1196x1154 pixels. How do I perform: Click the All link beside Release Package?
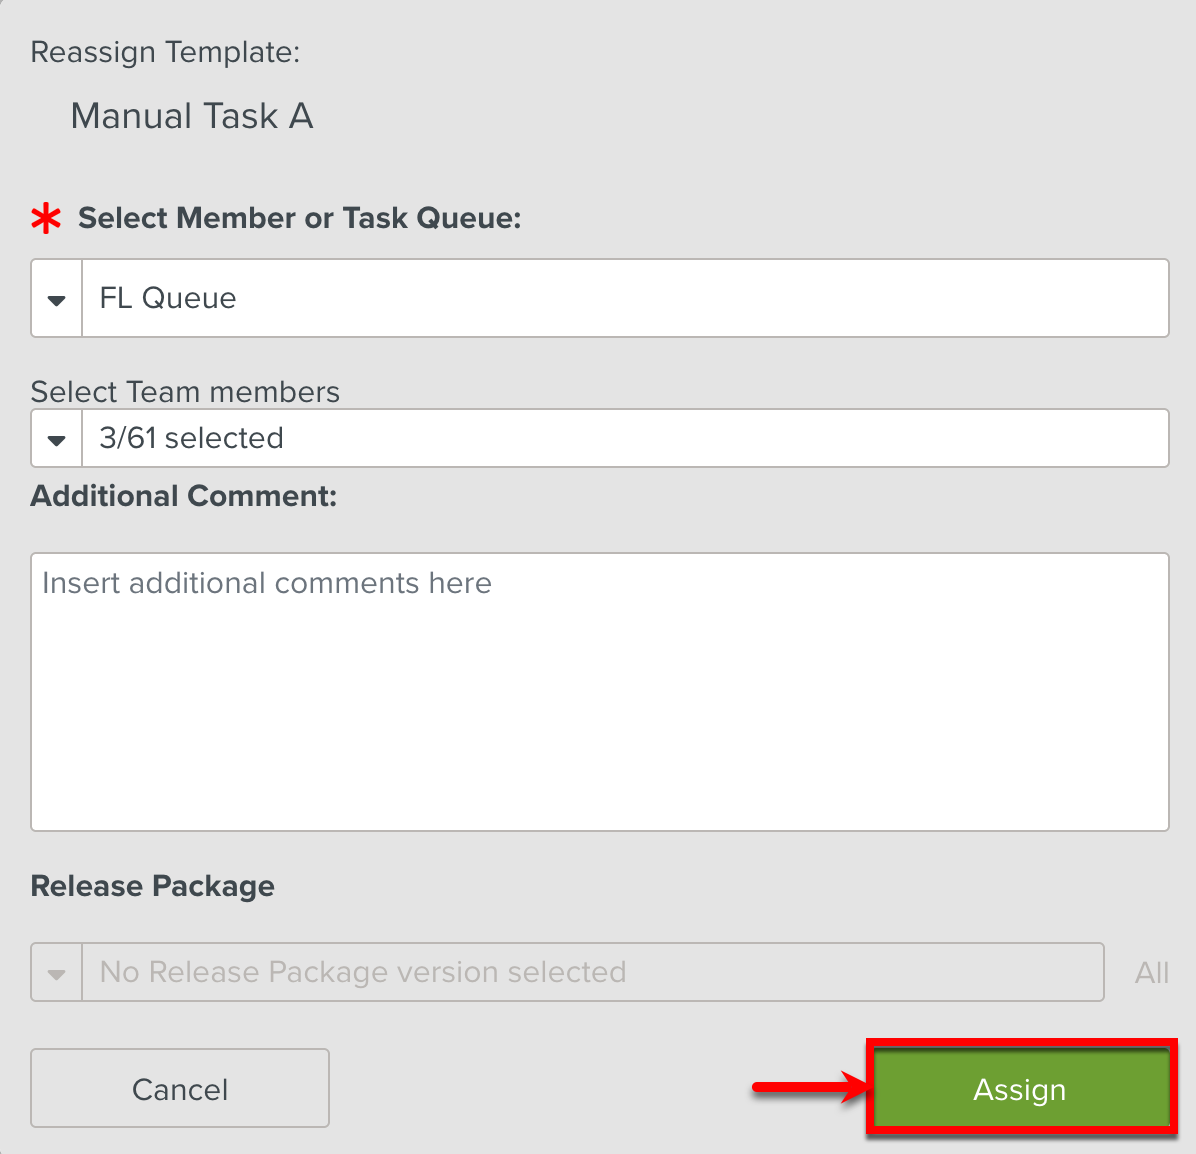[x=1151, y=973]
